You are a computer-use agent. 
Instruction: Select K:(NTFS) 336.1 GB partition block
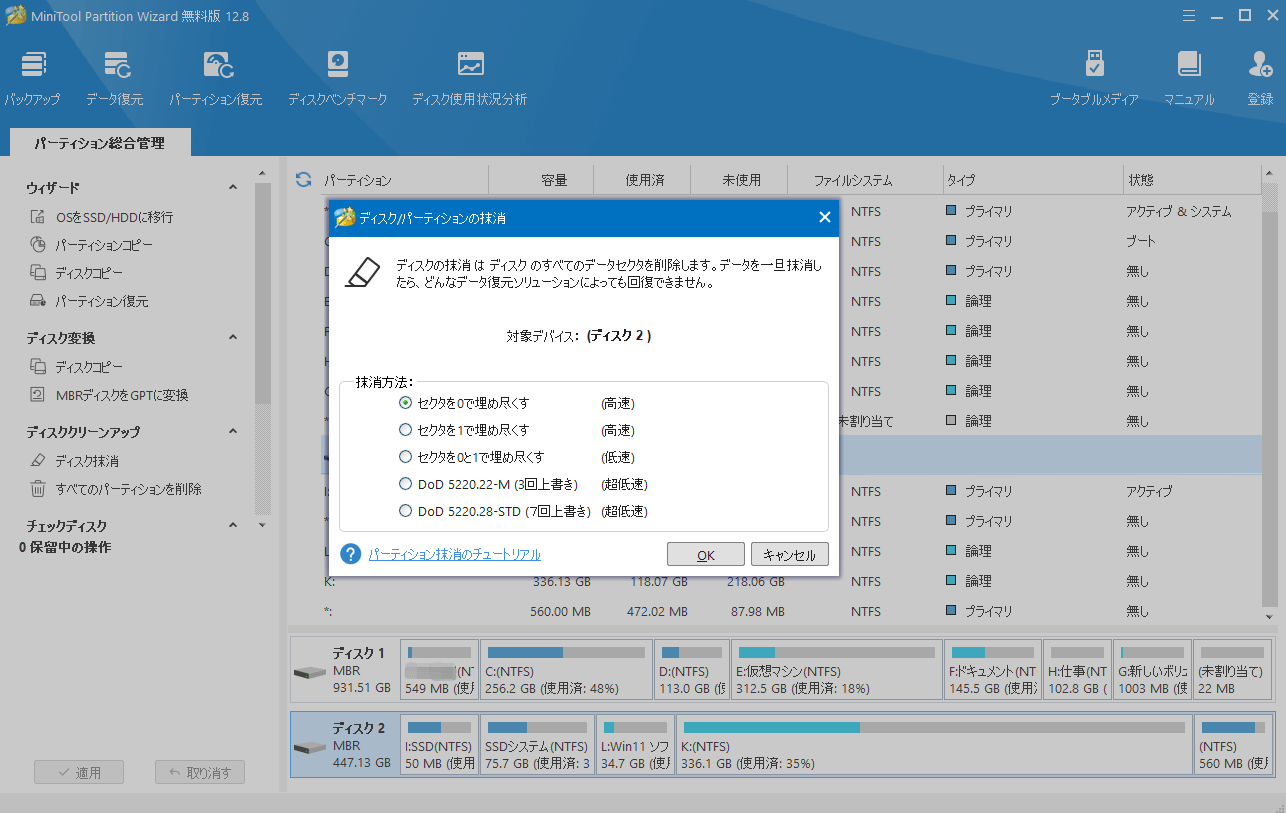point(934,745)
